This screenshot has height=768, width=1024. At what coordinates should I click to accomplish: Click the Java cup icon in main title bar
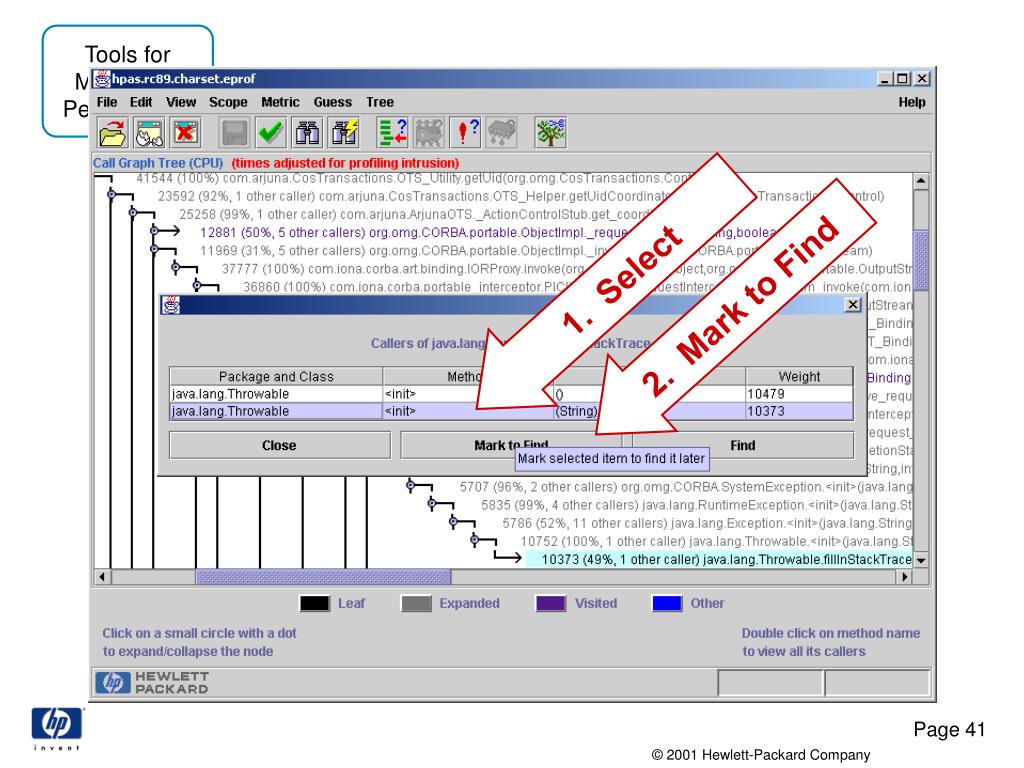pyautogui.click(x=102, y=79)
